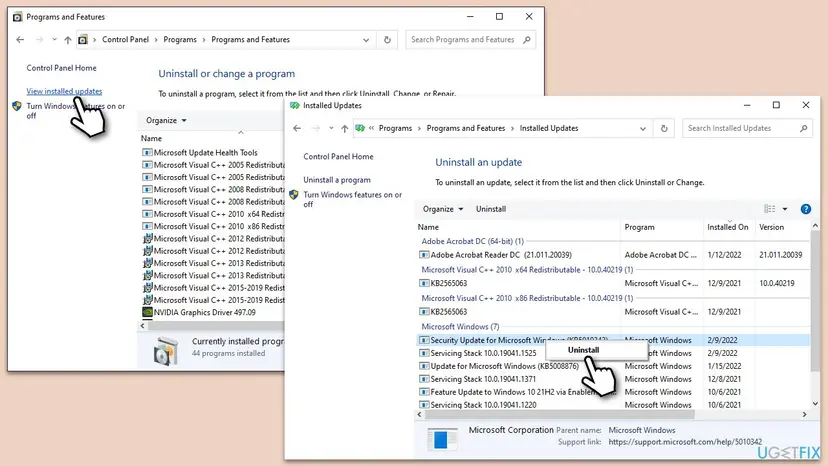Image resolution: width=828 pixels, height=466 pixels.
Task: Click Control Panel breadcrumb in address bar
Action: (x=125, y=40)
